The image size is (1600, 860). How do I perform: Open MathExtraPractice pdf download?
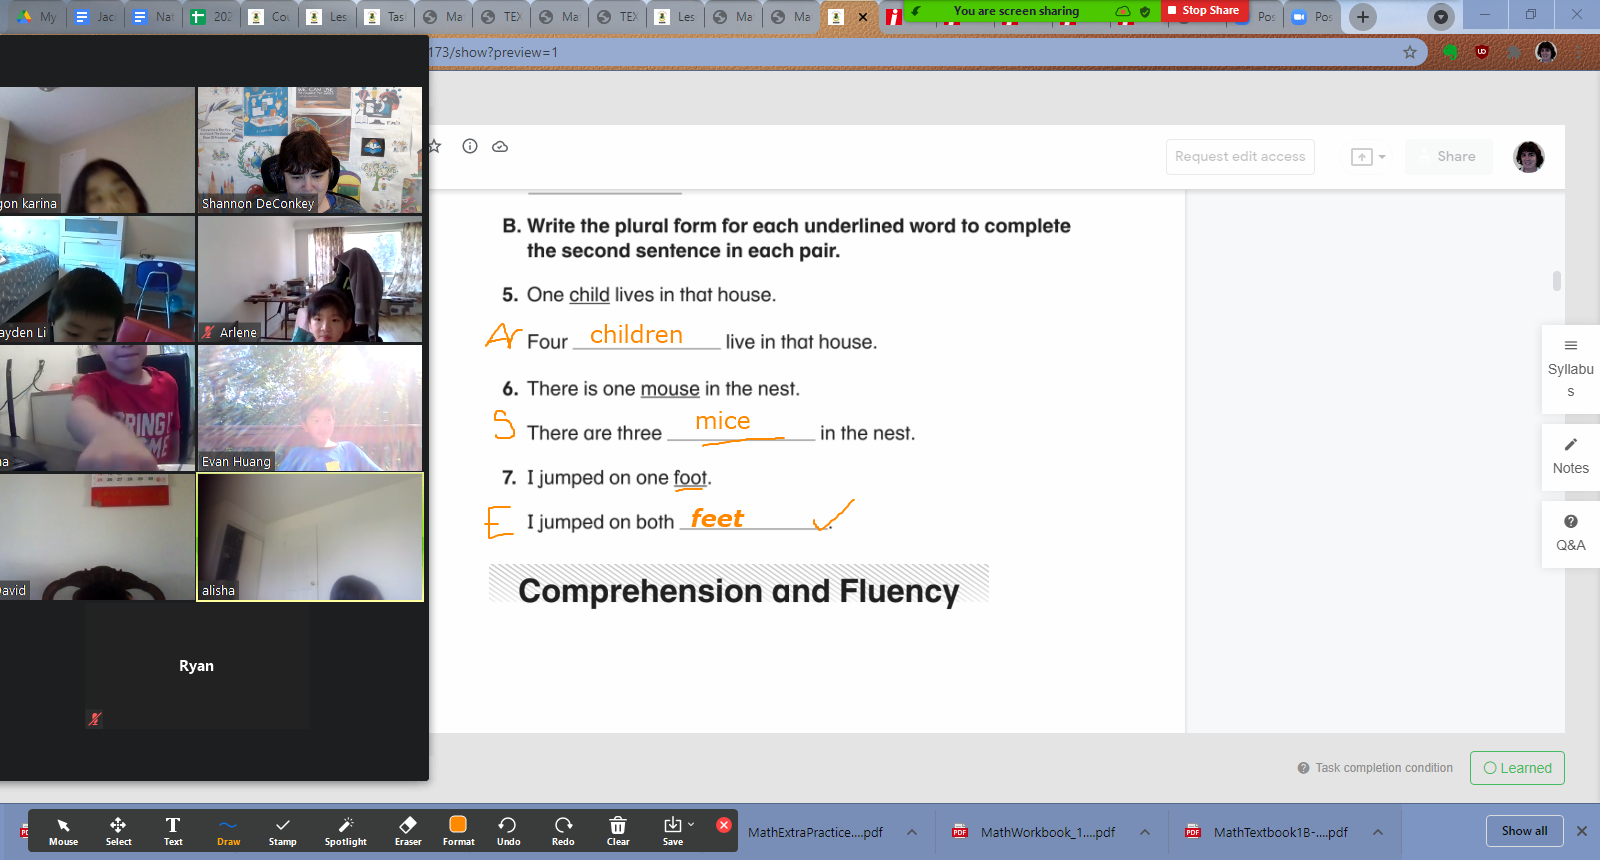click(x=815, y=832)
